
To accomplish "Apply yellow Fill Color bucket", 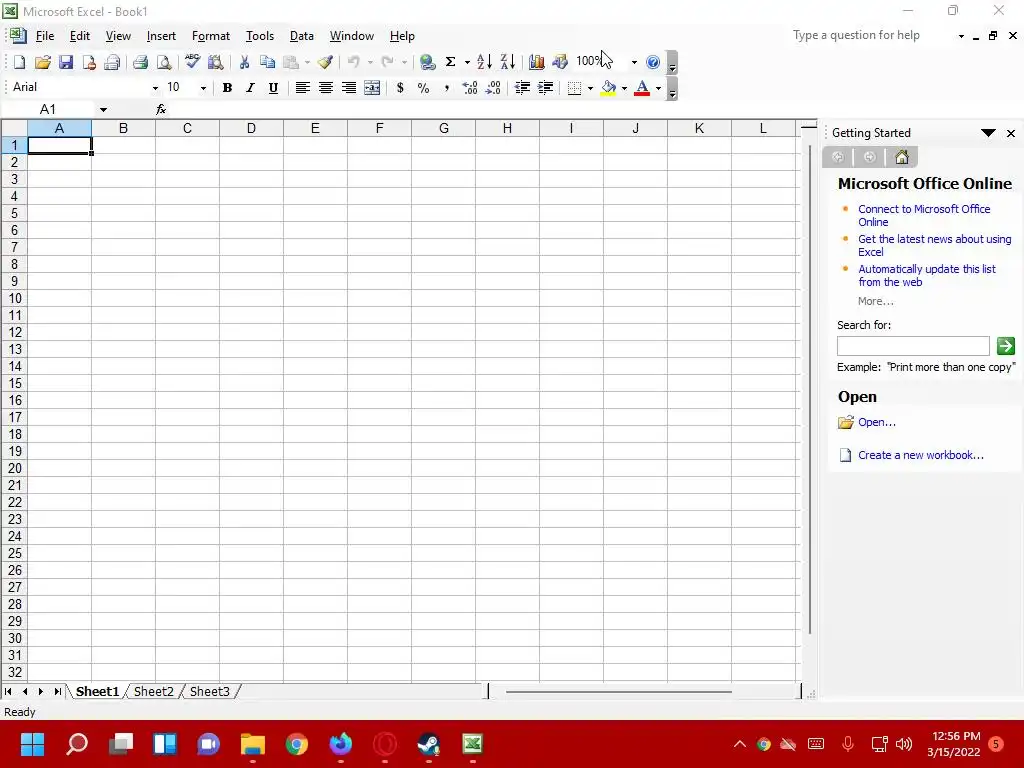I will pos(609,88).
